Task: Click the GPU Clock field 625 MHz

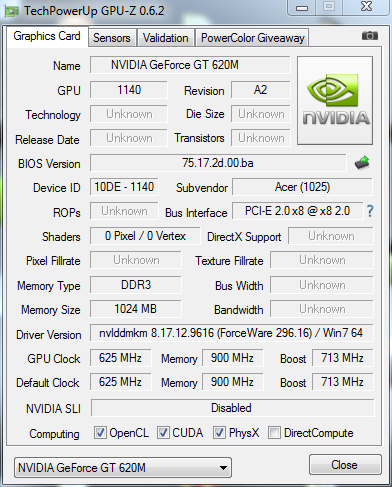Action: click(121, 358)
